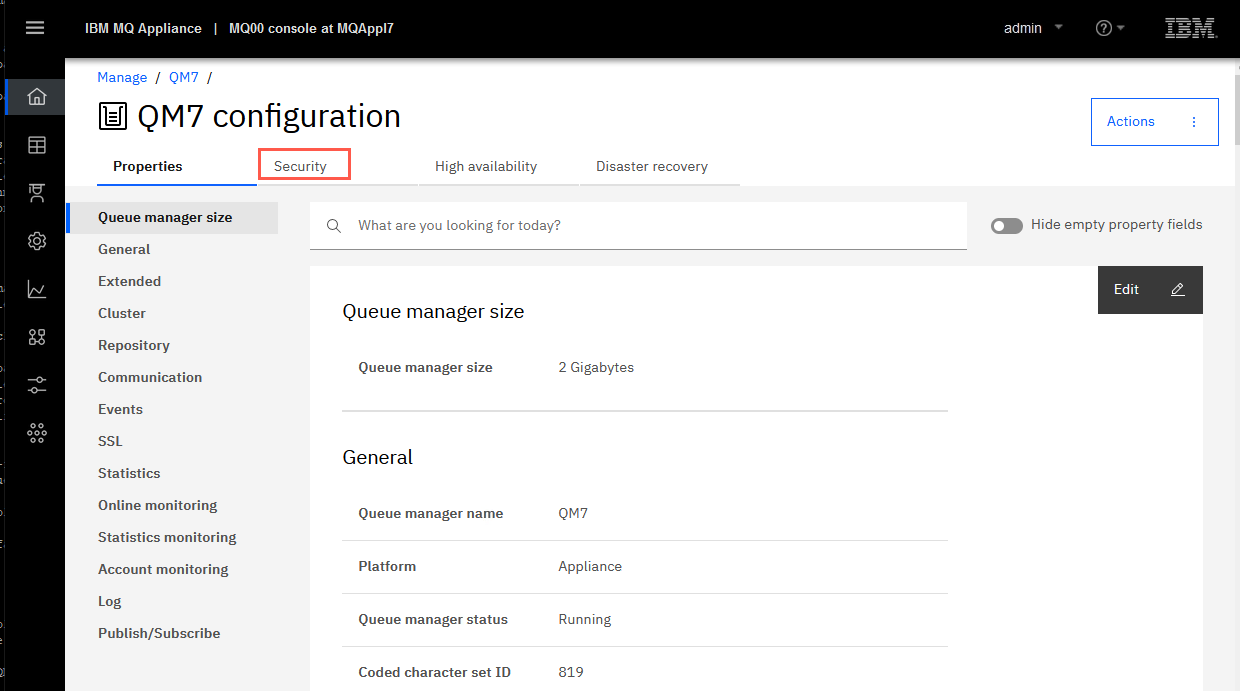Select Queue manager size in side list
Image resolution: width=1240 pixels, height=691 pixels.
pyautogui.click(x=172, y=218)
